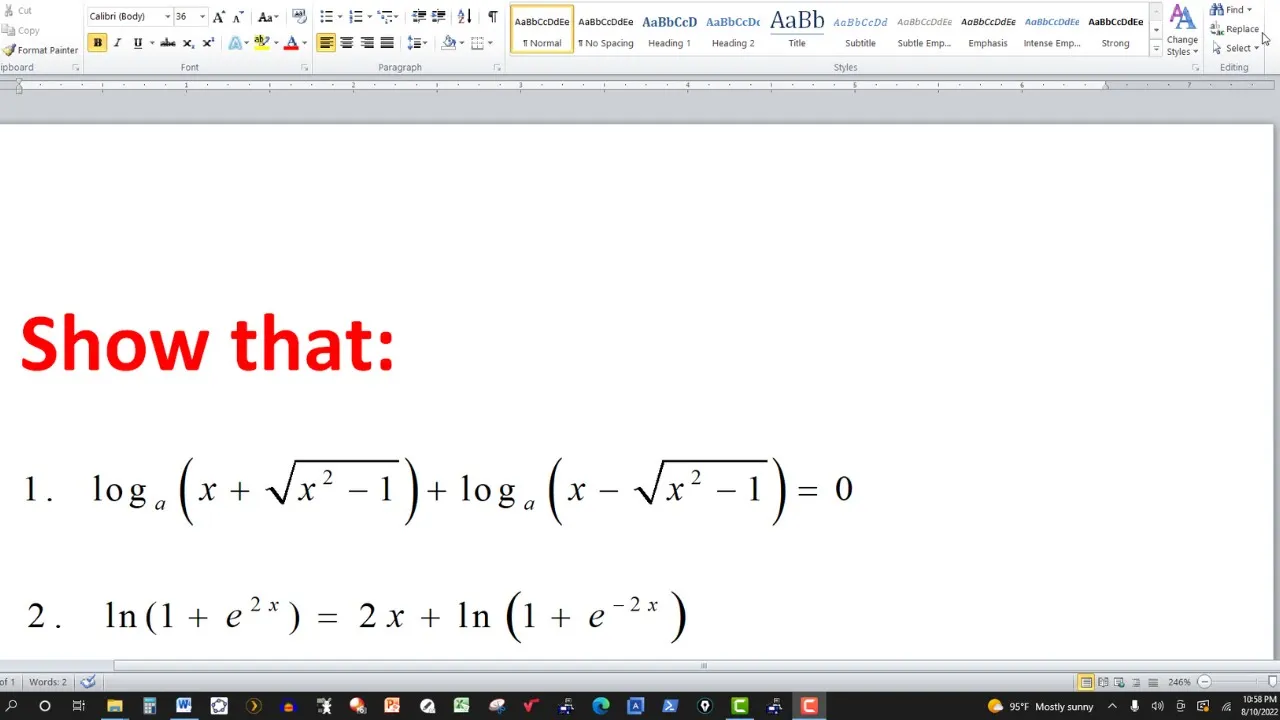Open Excel from taskbar
Screen dimensions: 1280x720
461,706
